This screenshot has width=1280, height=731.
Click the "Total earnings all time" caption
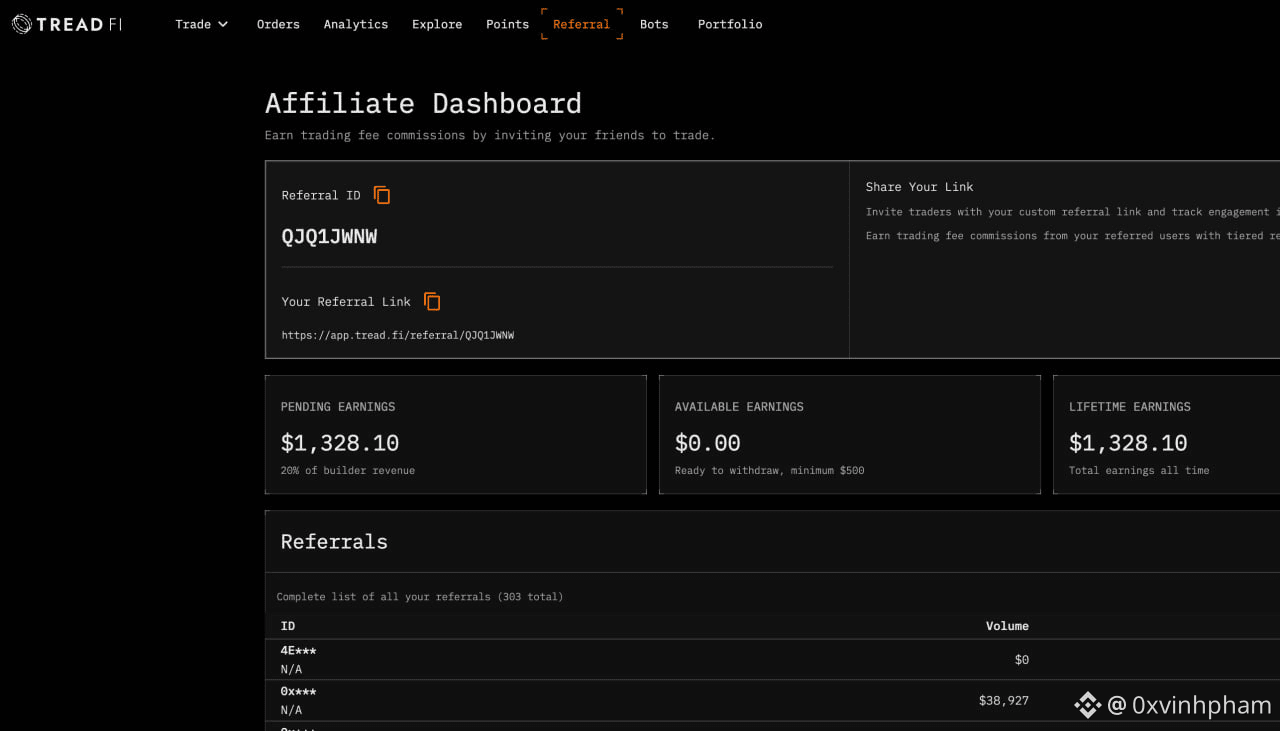pos(1139,471)
